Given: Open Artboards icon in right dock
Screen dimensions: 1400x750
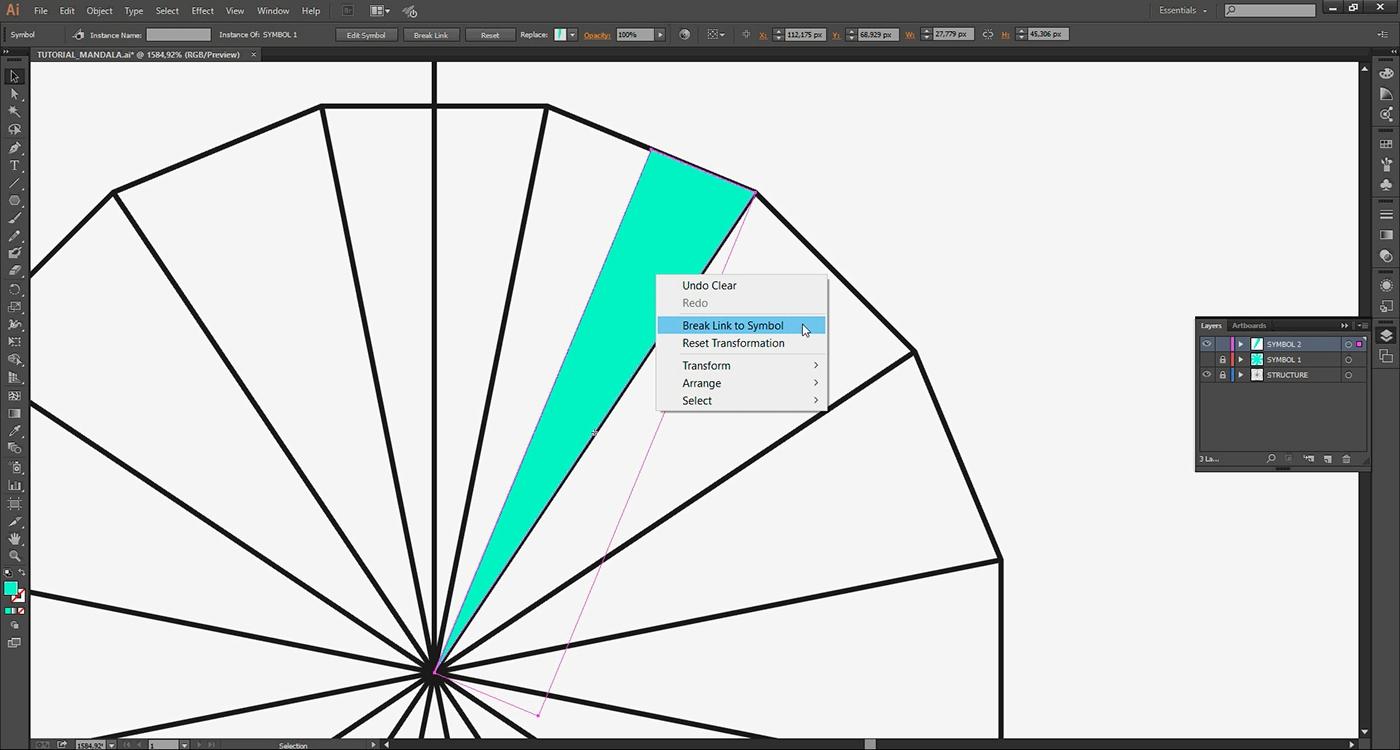Looking at the screenshot, I should click(x=1386, y=357).
